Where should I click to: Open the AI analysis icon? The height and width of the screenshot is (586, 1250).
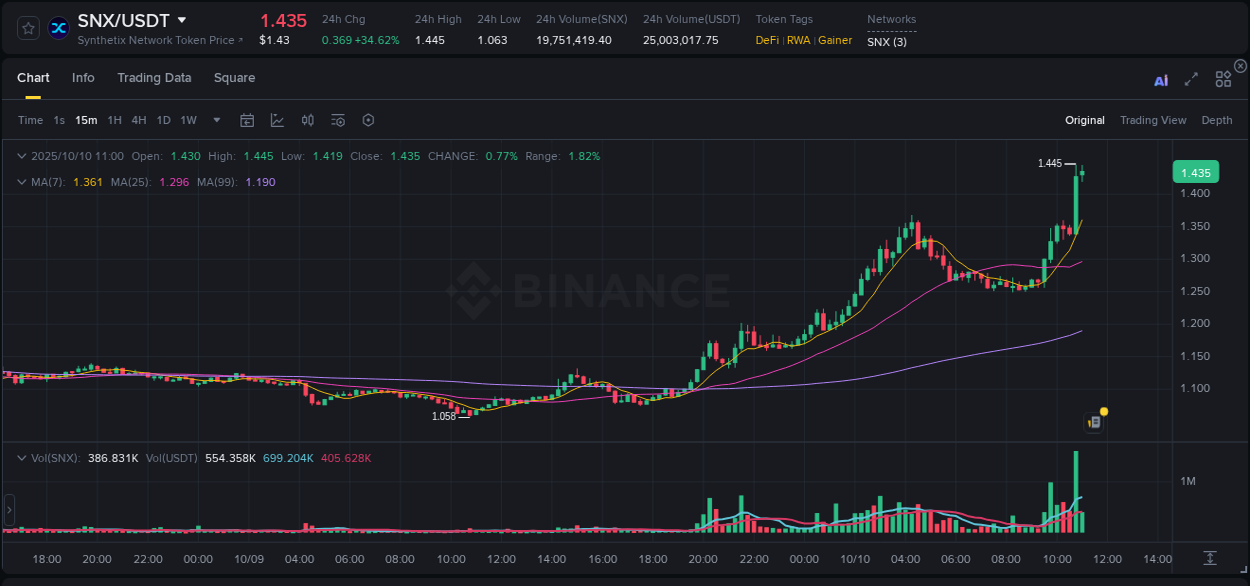click(1161, 80)
